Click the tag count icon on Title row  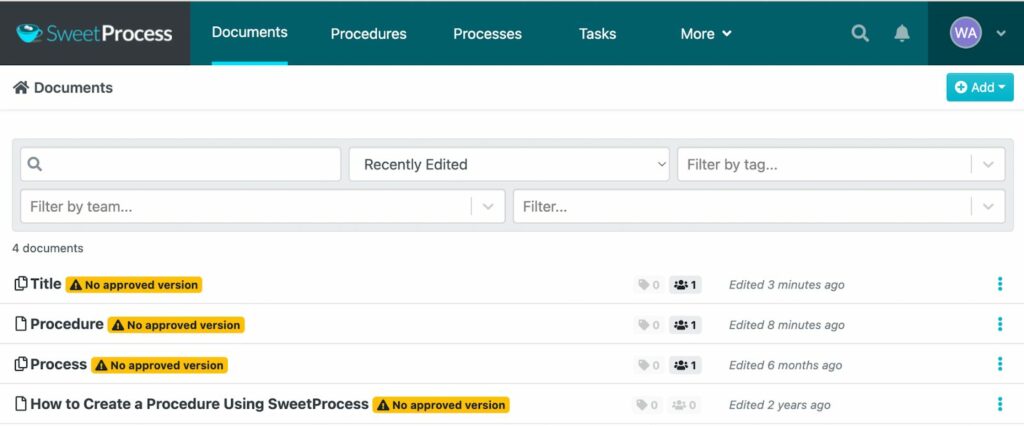(648, 285)
